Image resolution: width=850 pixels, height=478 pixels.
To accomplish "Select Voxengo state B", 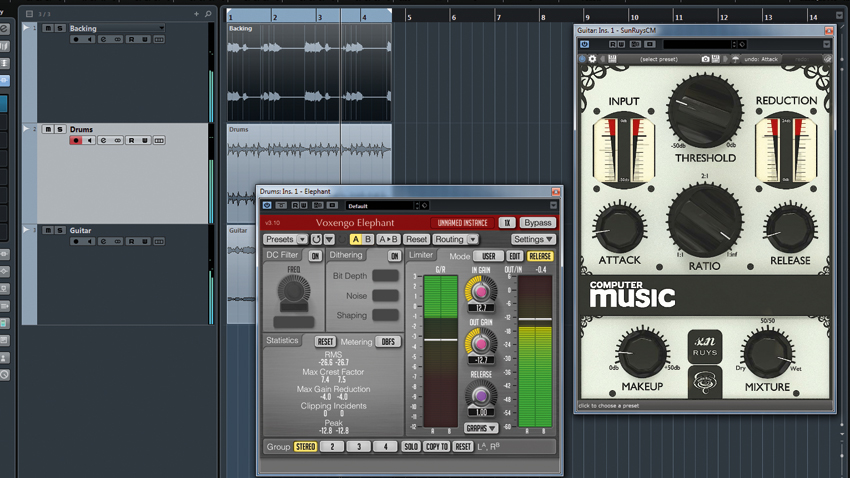I will click(x=368, y=239).
